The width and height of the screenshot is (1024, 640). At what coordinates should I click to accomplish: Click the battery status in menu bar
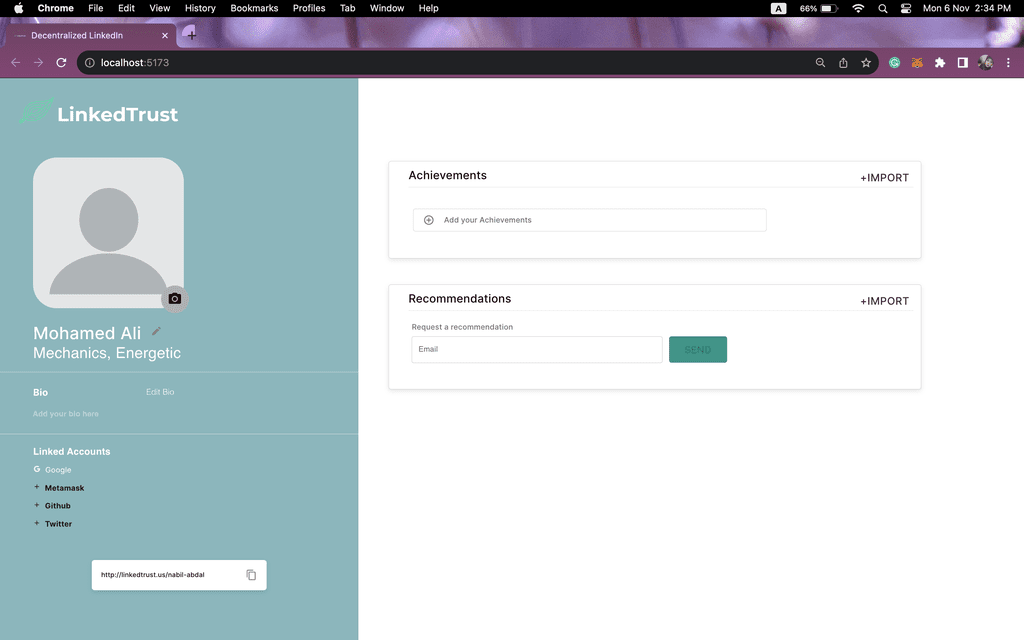[x=818, y=8]
